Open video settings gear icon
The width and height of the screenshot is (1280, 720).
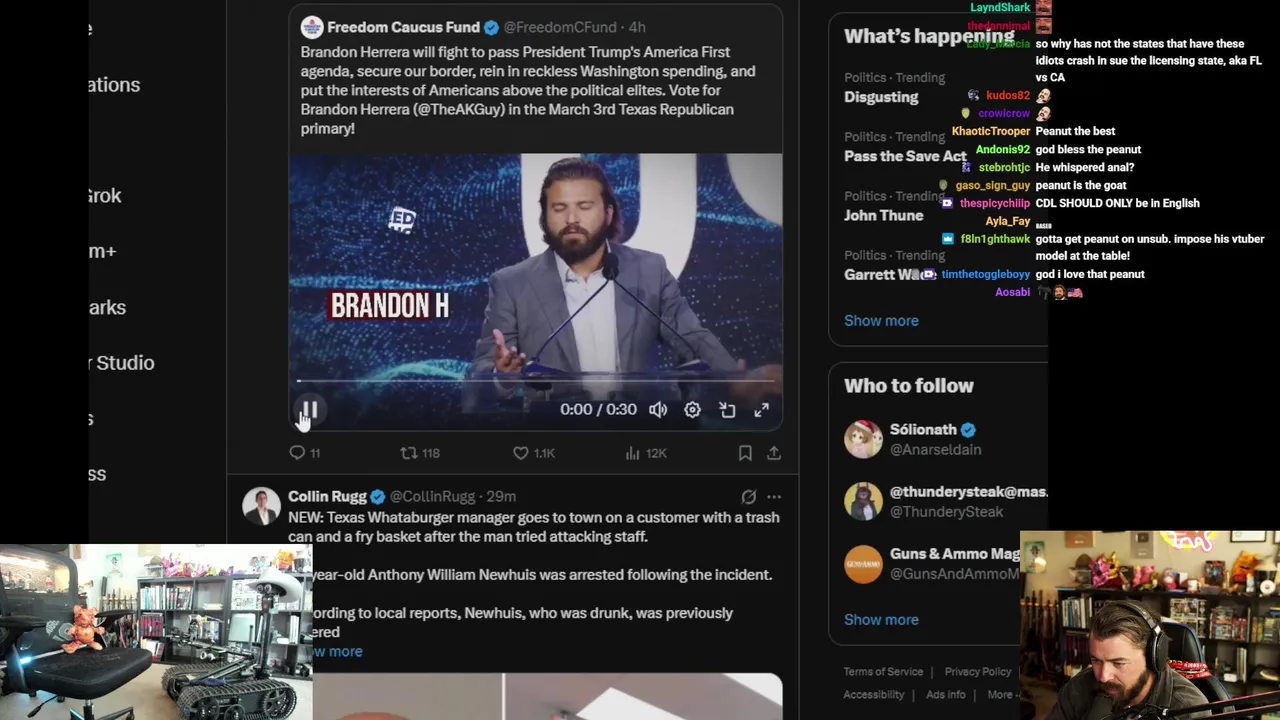[x=692, y=410]
